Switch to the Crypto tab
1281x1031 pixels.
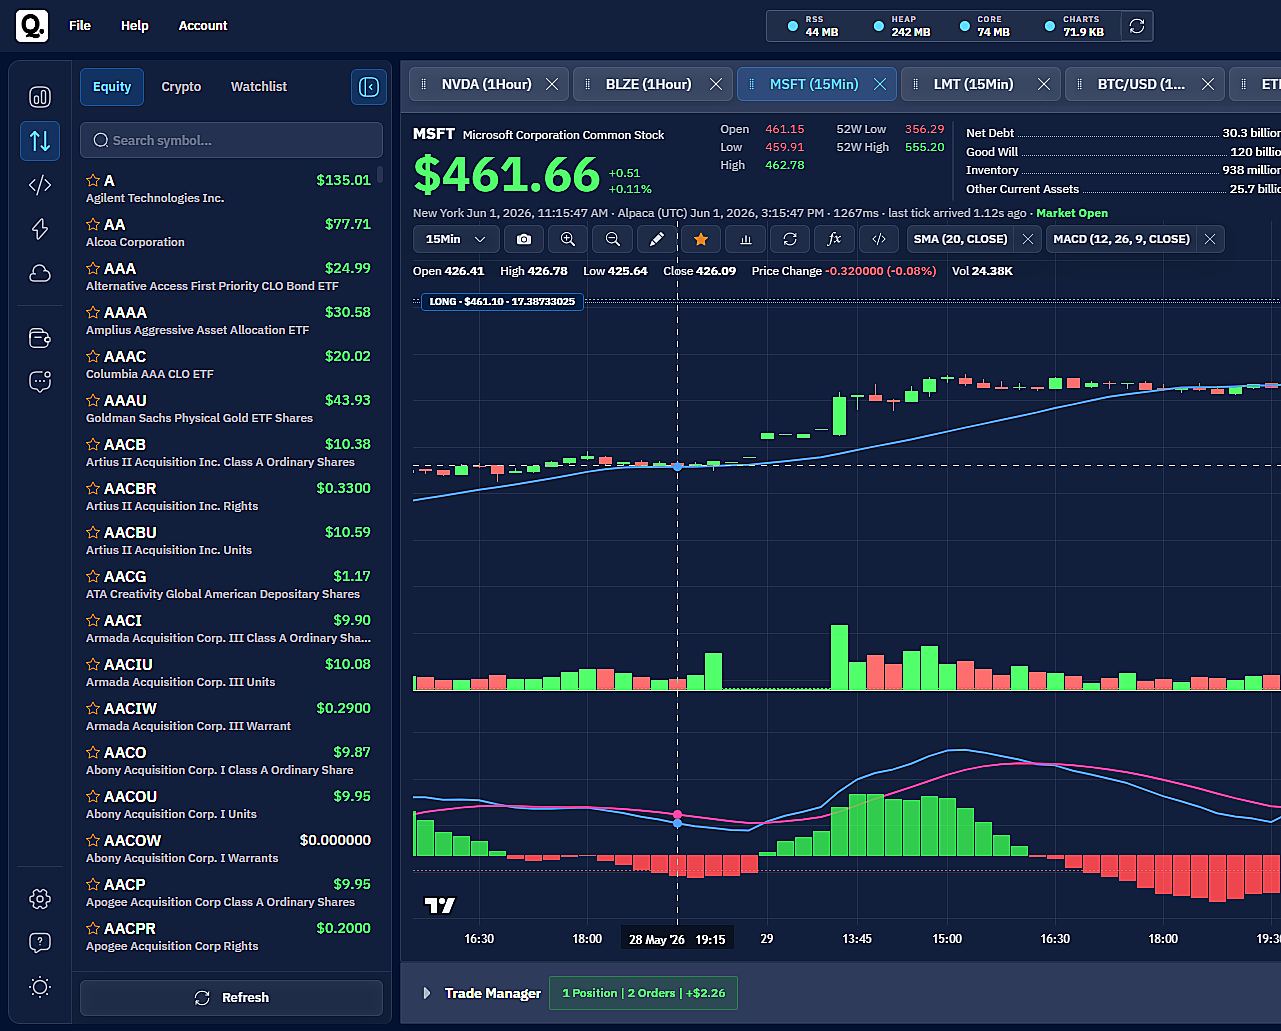coord(181,87)
